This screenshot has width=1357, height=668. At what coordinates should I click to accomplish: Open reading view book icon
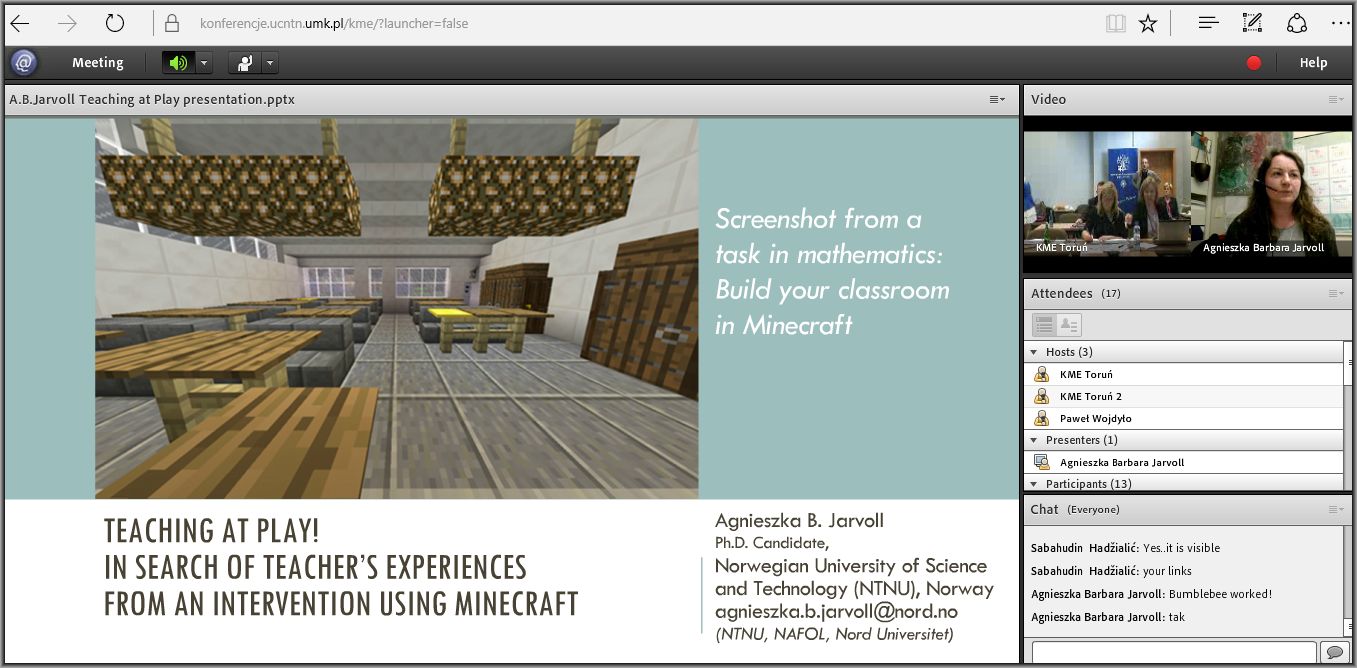(x=1116, y=23)
